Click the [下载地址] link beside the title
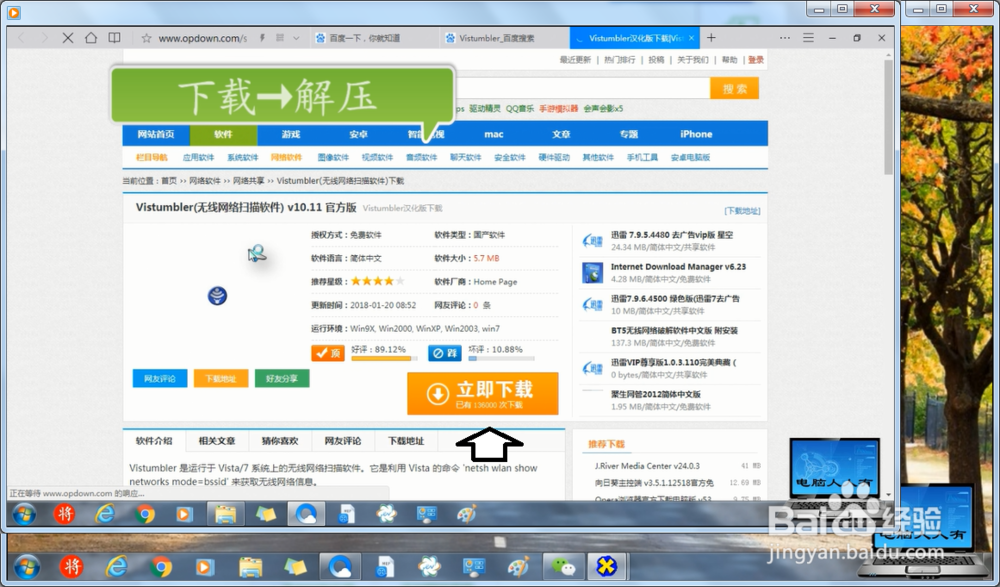The height and width of the screenshot is (587, 1000). tap(742, 211)
